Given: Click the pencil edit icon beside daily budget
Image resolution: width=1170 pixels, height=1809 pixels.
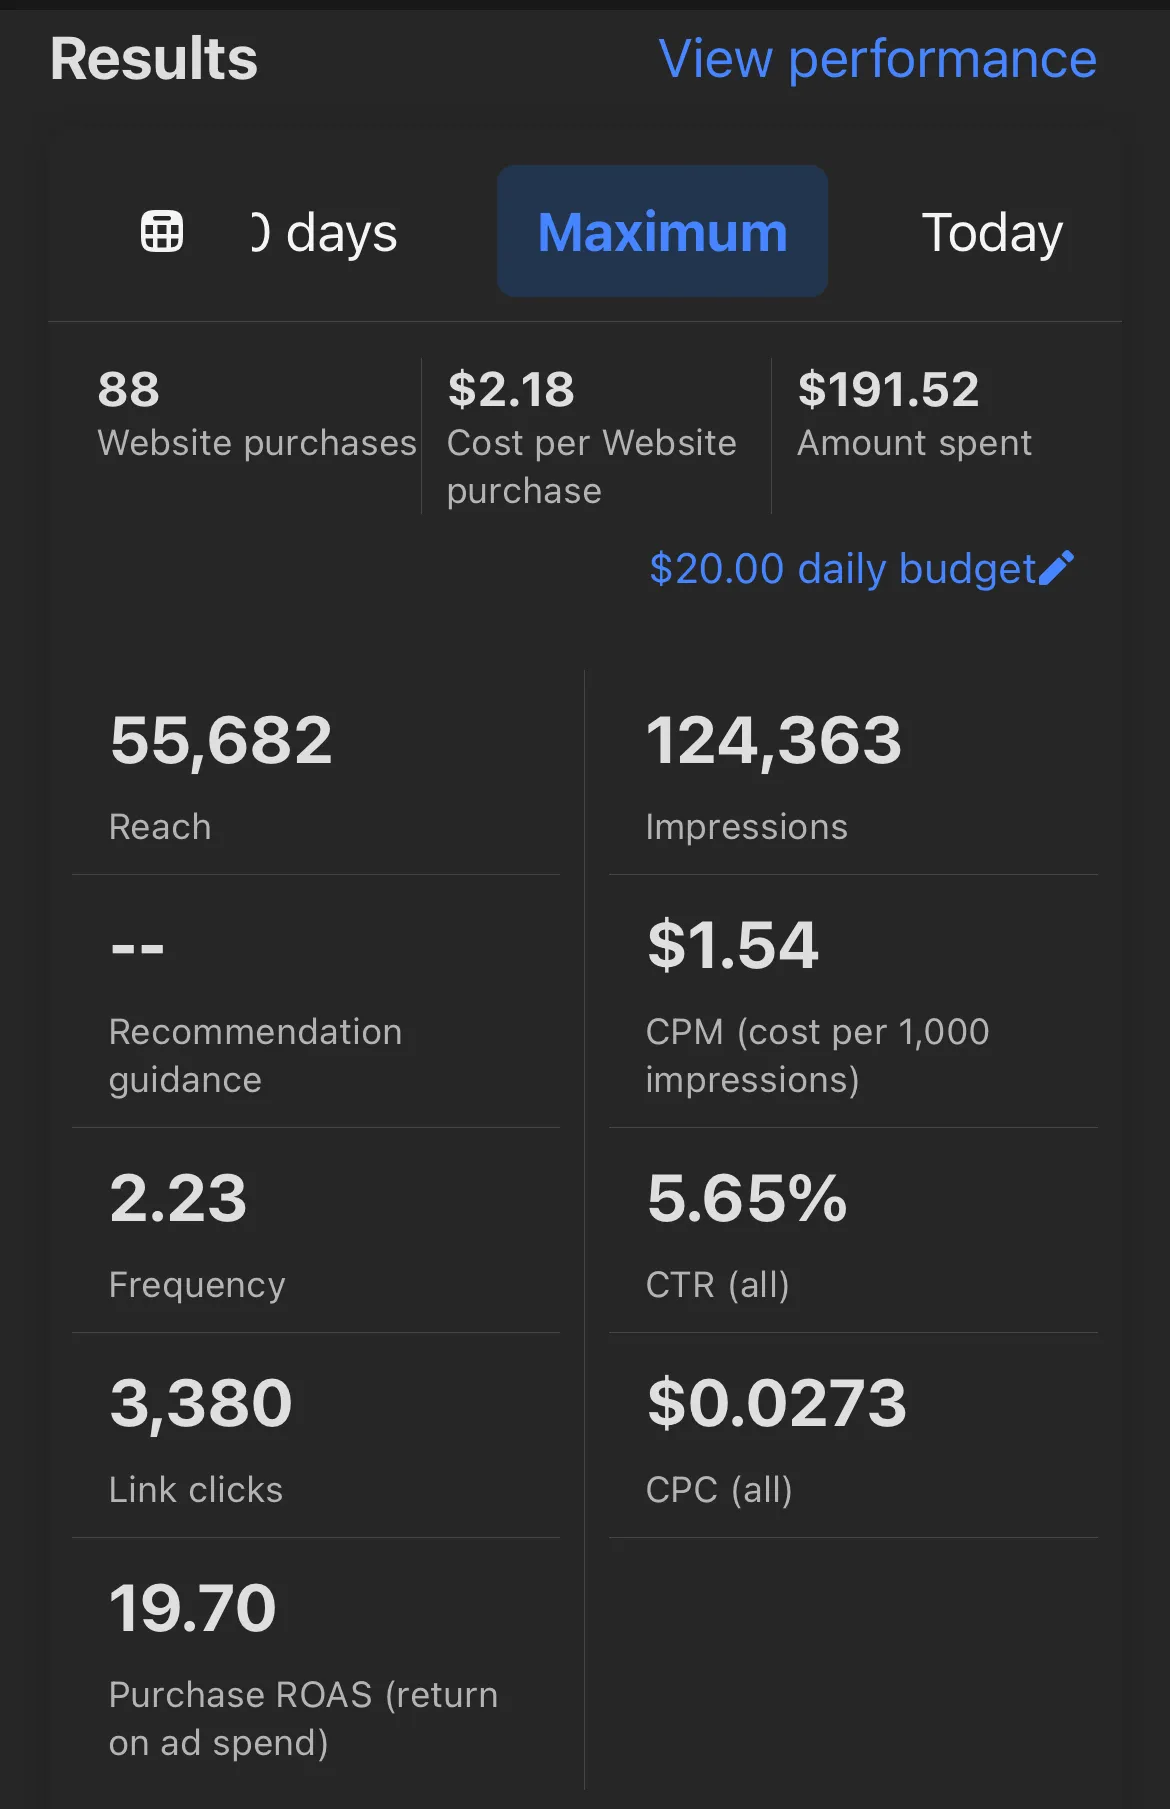Looking at the screenshot, I should pos(1057,568).
